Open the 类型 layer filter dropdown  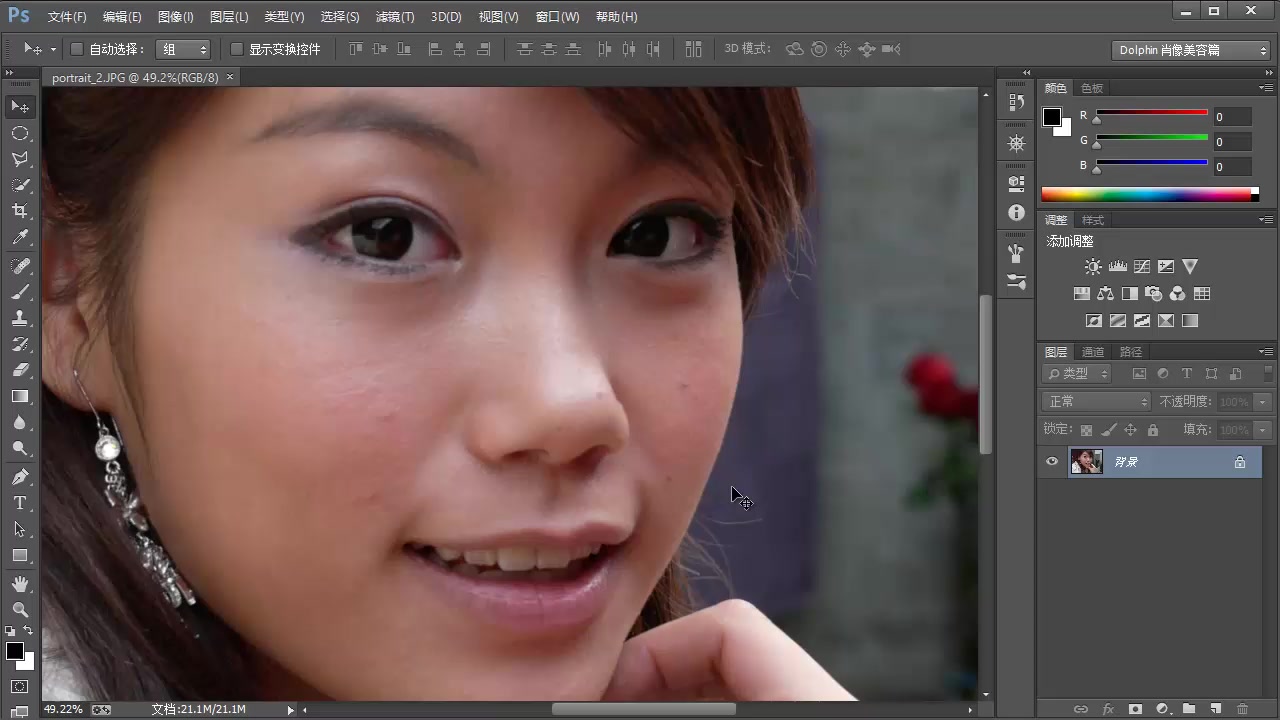pos(1077,373)
